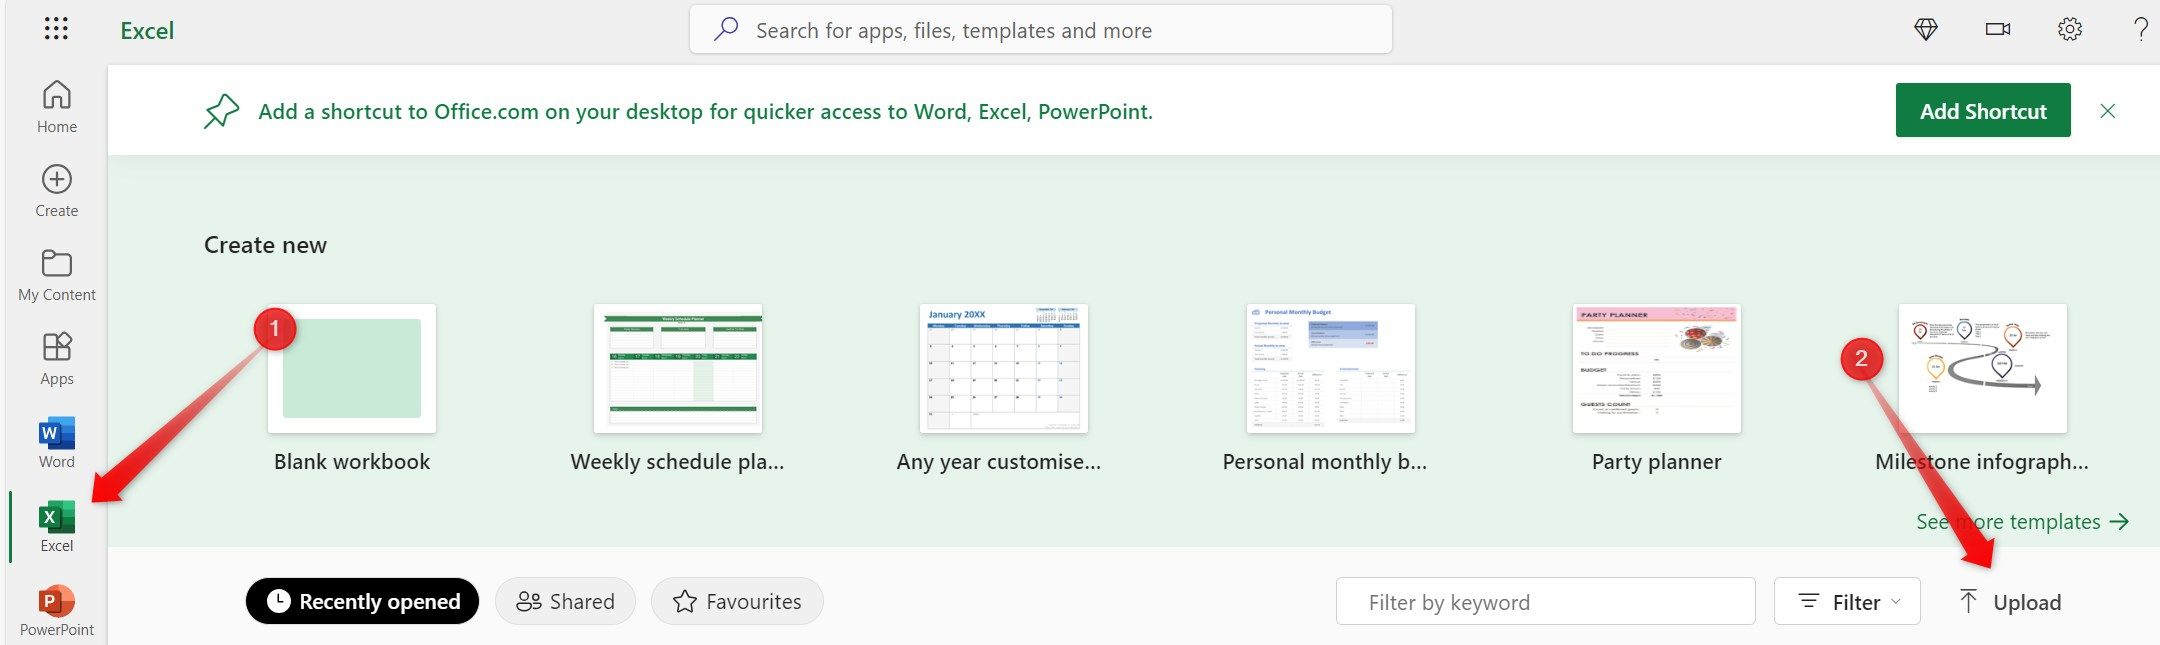
Task: Click See more templates link
Action: click(x=2022, y=522)
